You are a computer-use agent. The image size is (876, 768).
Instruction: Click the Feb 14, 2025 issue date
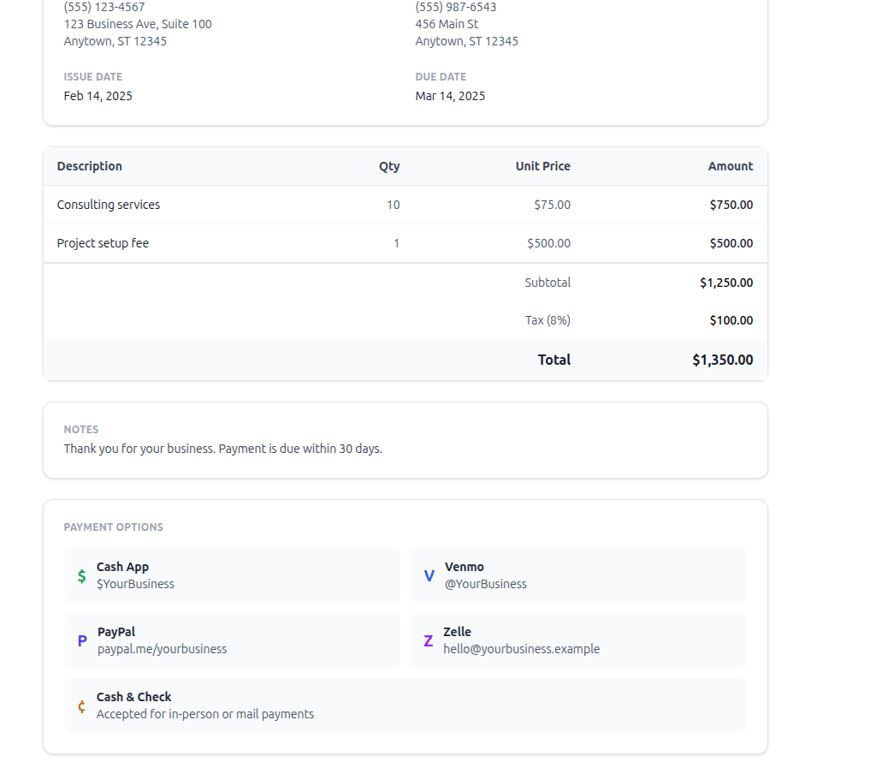coord(98,96)
